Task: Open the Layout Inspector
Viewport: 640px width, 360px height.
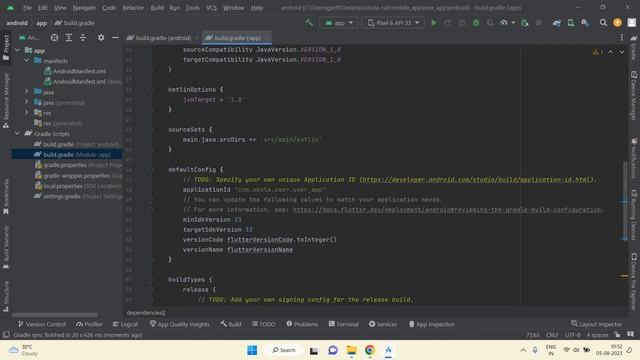Action: 596,324
